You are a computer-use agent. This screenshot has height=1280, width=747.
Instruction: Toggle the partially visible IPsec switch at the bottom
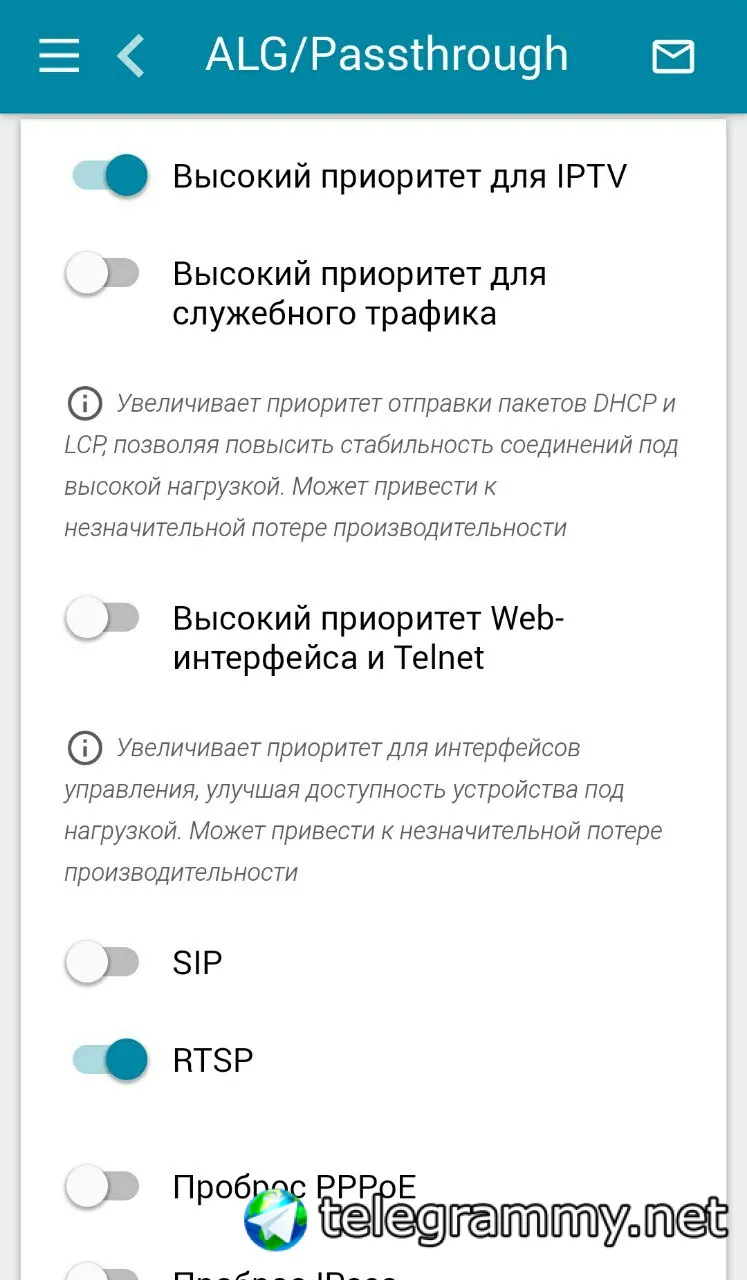tap(102, 1270)
